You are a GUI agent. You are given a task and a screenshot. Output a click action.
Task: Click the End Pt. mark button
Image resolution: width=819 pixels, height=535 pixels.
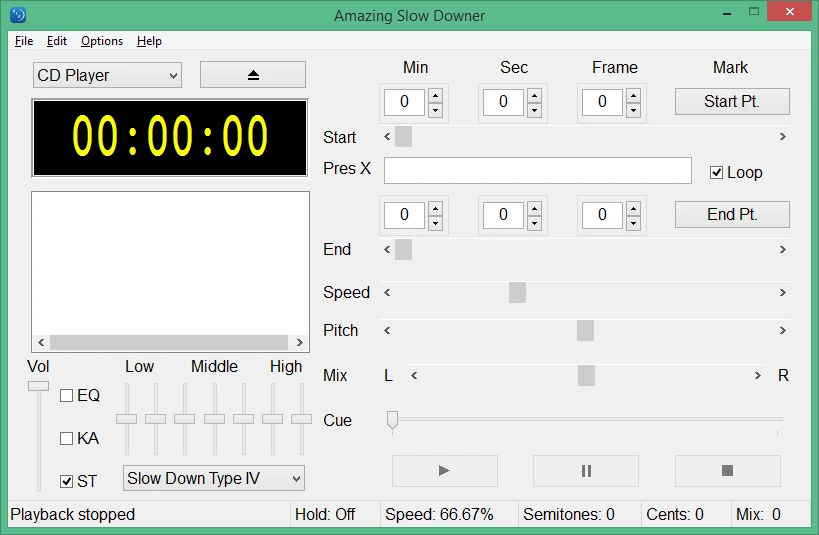coord(732,214)
